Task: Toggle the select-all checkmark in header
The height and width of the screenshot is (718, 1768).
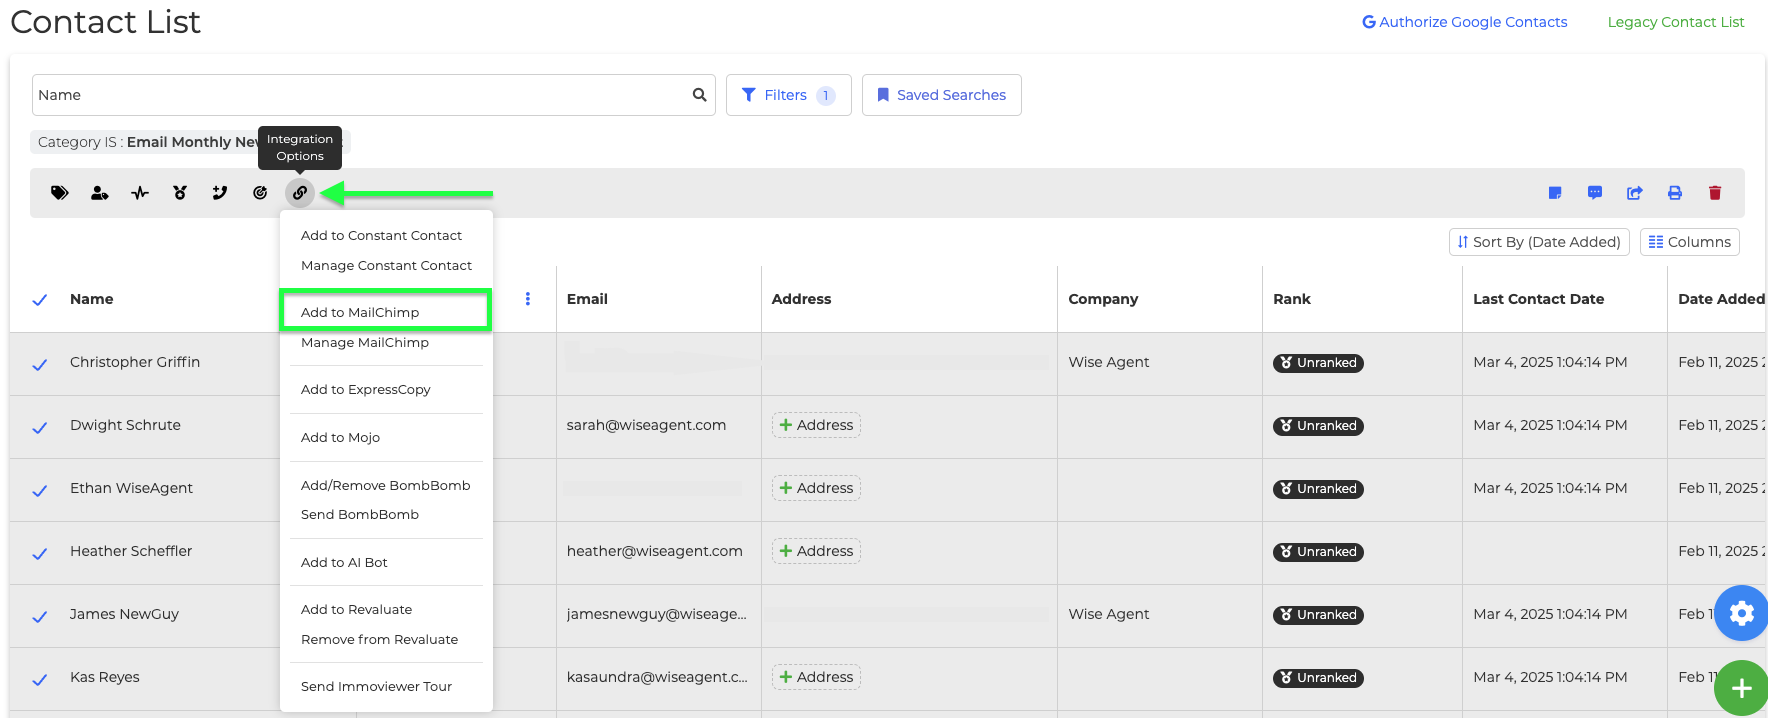Action: [40, 300]
